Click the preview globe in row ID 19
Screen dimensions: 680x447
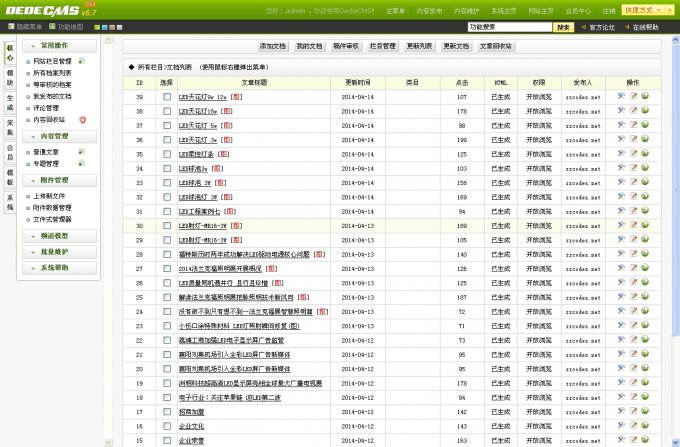[x=645, y=382]
